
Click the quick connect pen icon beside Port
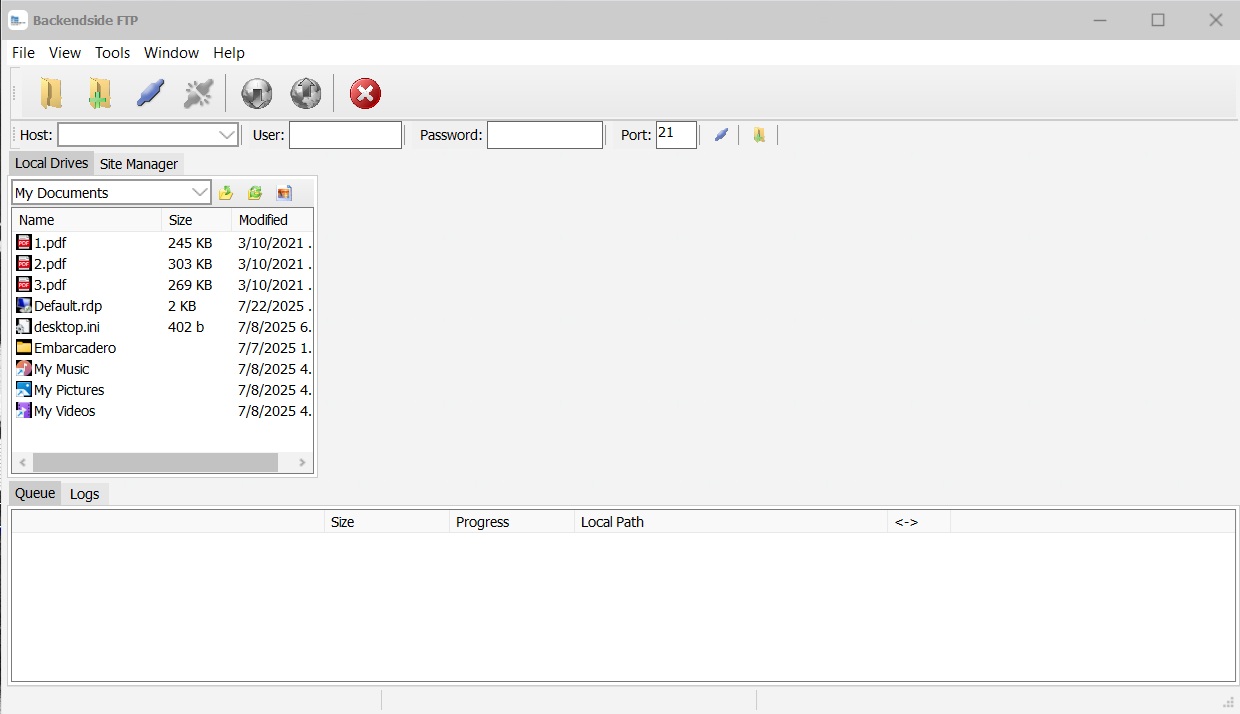point(721,134)
